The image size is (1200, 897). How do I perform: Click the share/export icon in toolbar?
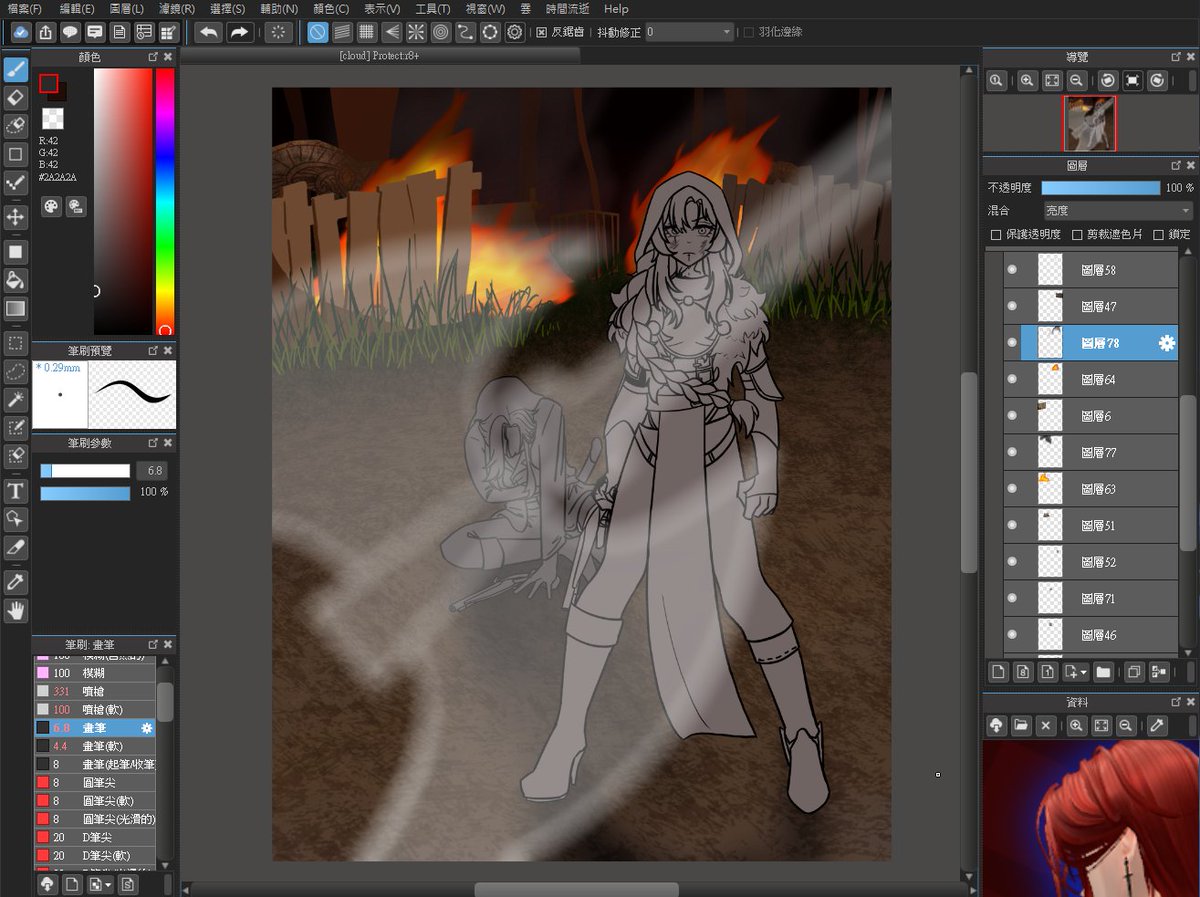(45, 32)
